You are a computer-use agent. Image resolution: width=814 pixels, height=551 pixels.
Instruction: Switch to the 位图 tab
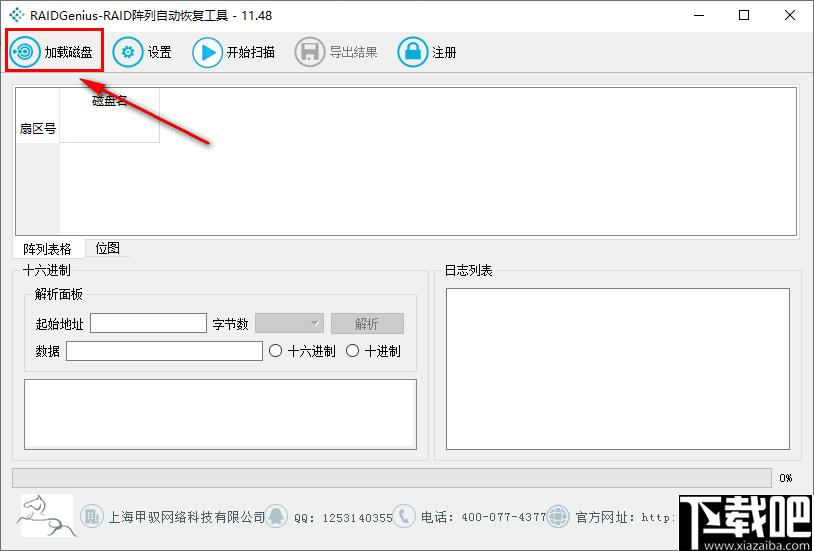108,248
